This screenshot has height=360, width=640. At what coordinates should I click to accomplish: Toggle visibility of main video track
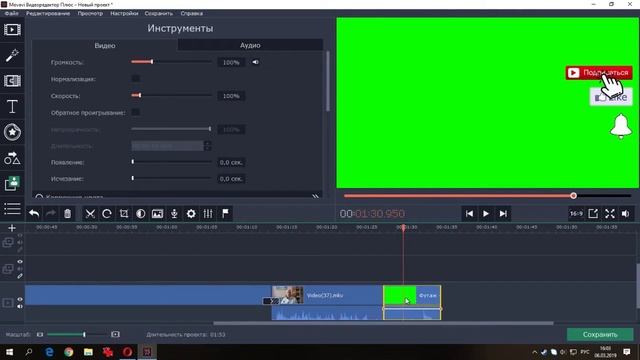tap(20, 299)
